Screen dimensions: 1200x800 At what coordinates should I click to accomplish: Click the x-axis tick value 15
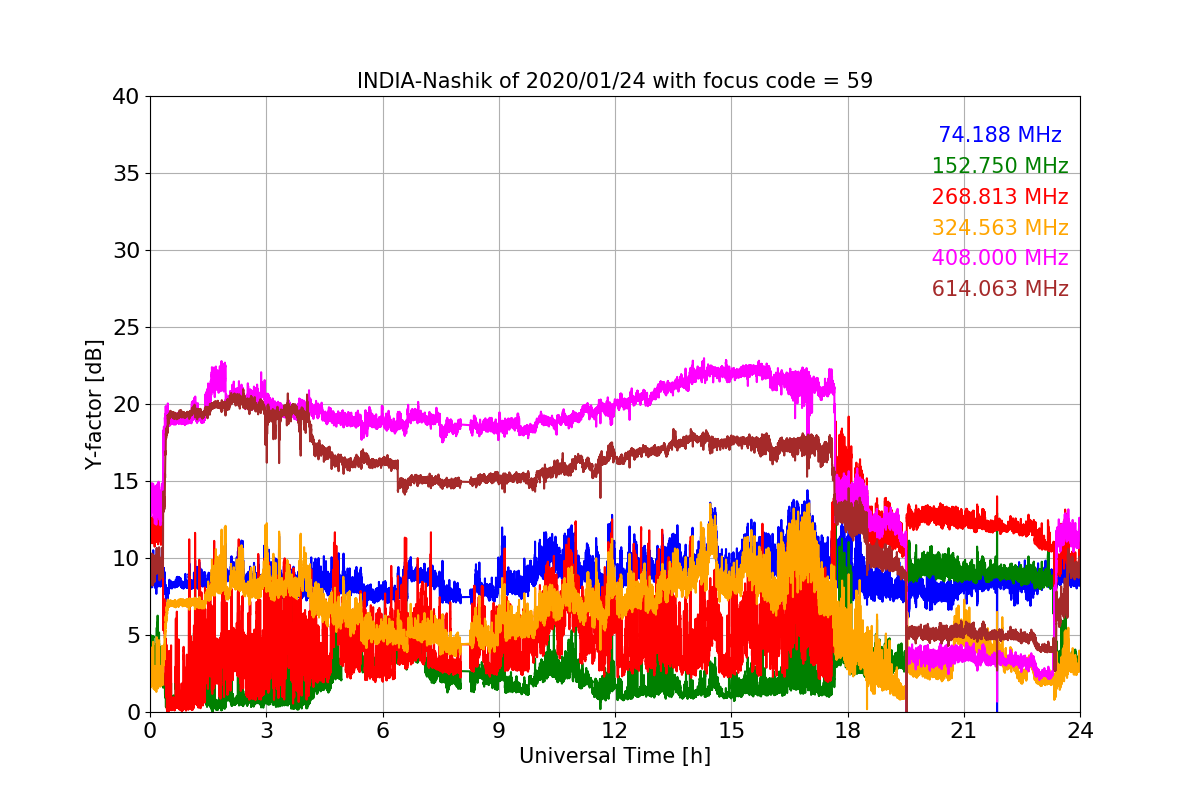pos(731,731)
